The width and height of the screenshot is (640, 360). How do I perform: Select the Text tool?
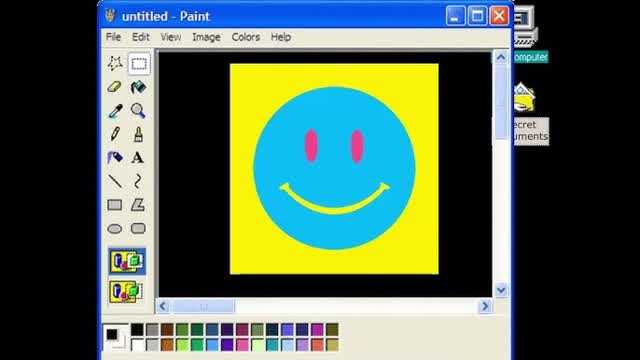[138, 158]
